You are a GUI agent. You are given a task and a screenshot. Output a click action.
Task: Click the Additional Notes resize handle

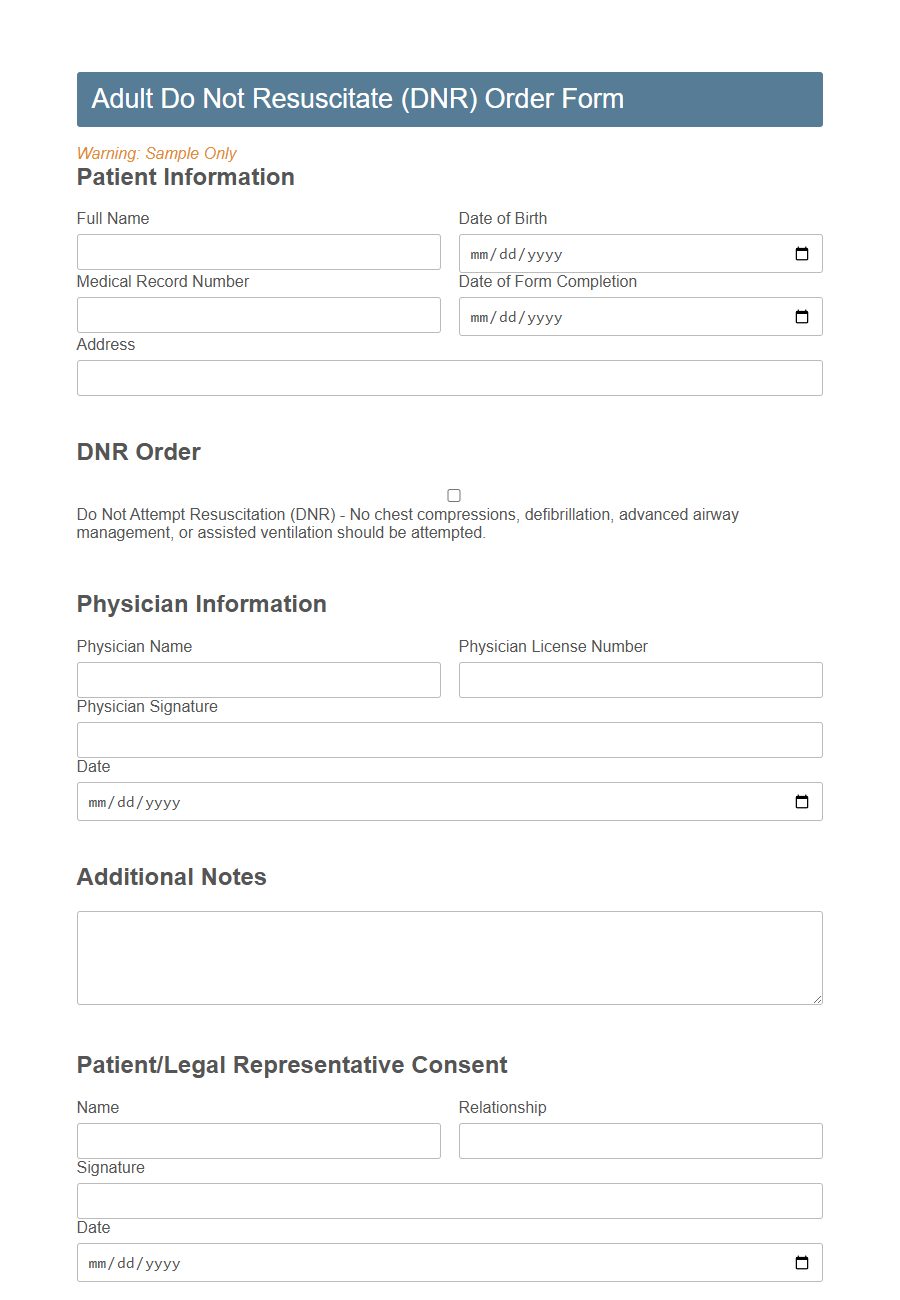point(818,1000)
